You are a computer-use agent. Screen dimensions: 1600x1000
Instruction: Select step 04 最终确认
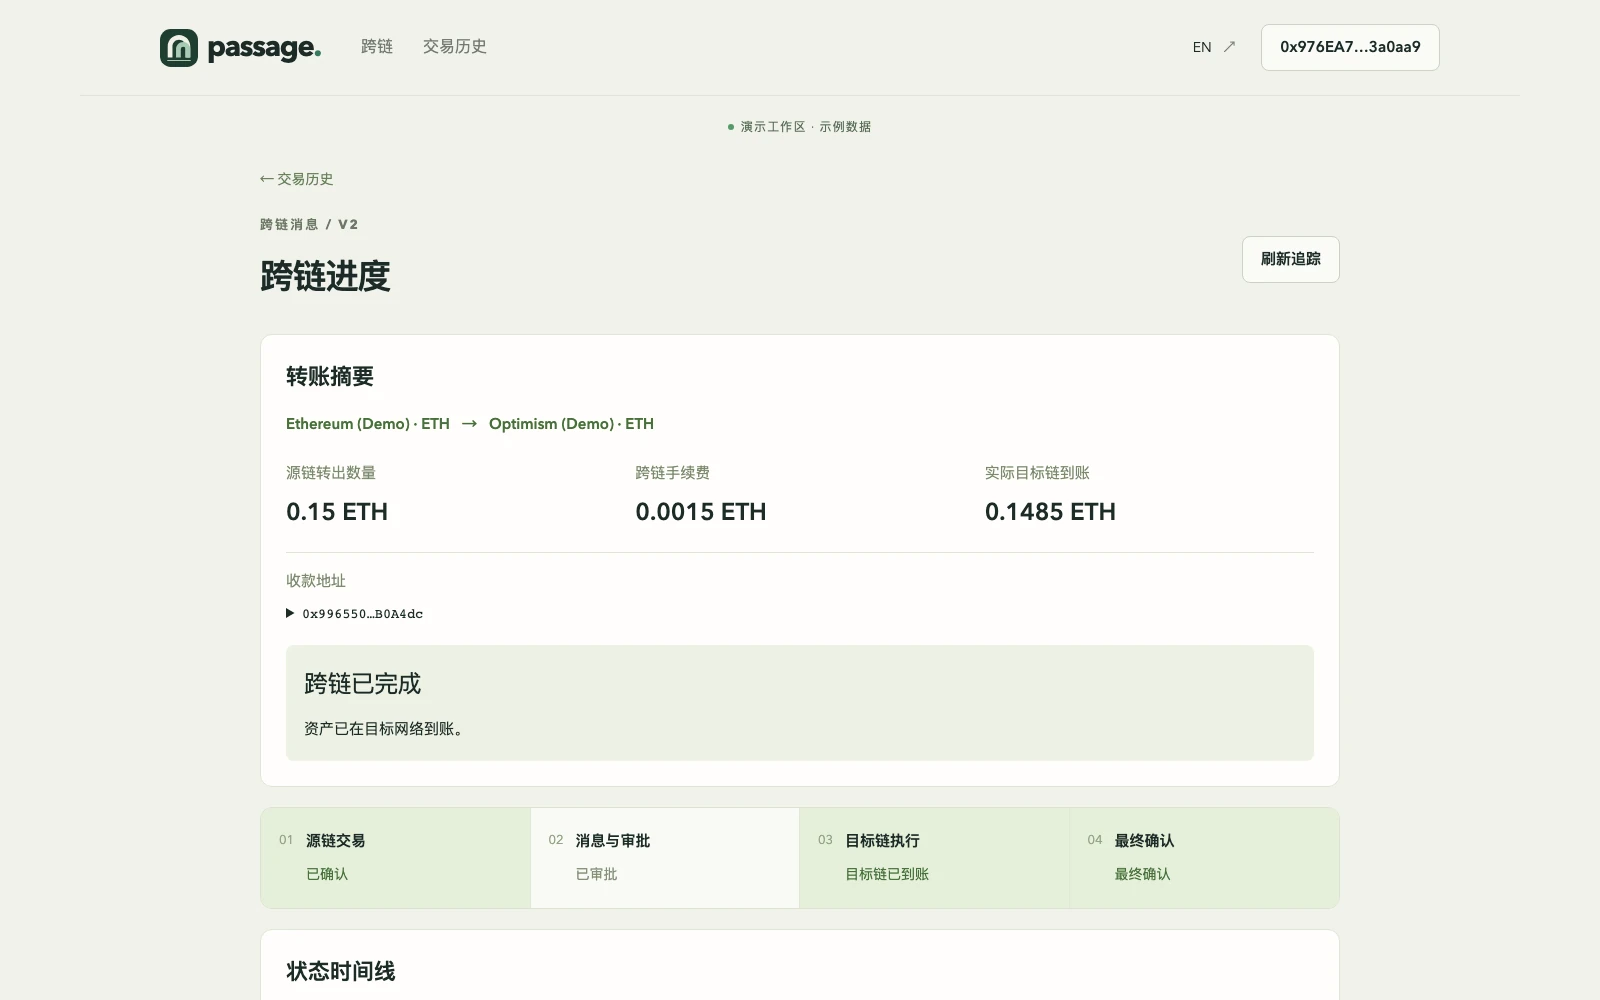click(1204, 858)
